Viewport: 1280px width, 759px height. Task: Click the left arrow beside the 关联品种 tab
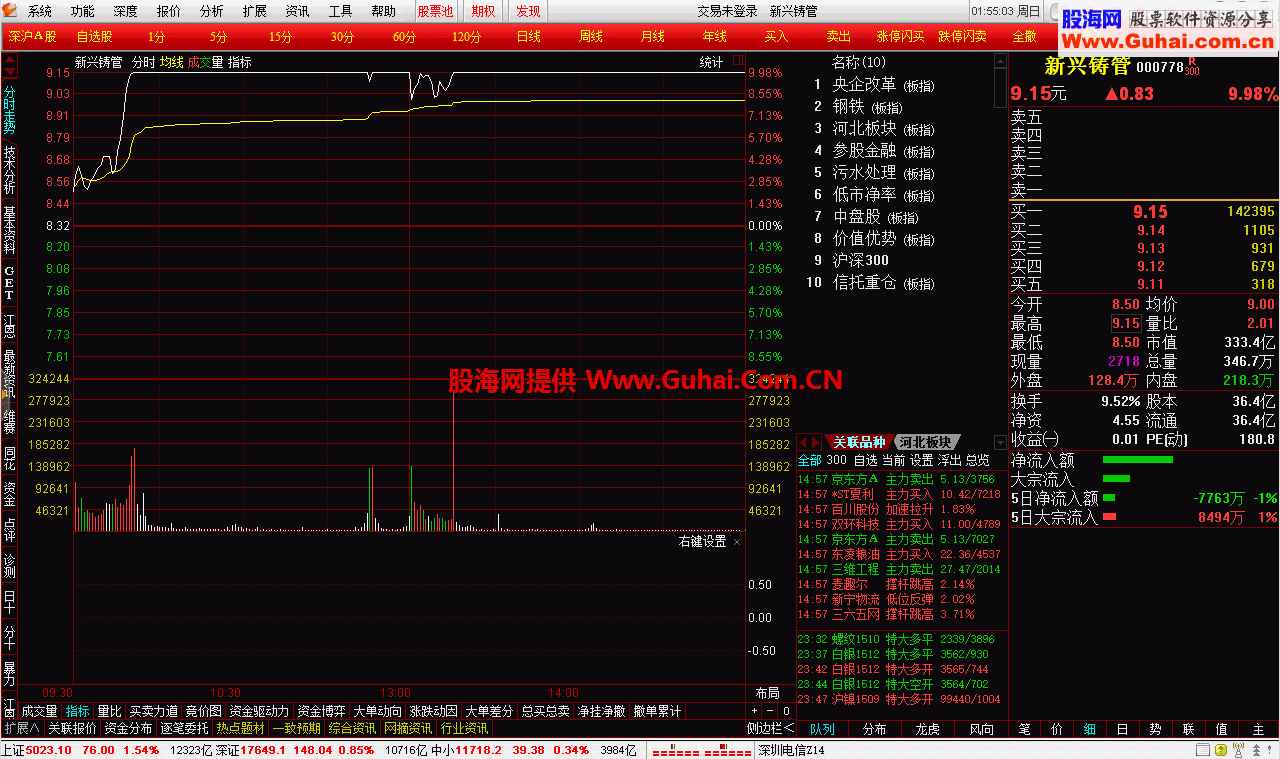(x=803, y=442)
